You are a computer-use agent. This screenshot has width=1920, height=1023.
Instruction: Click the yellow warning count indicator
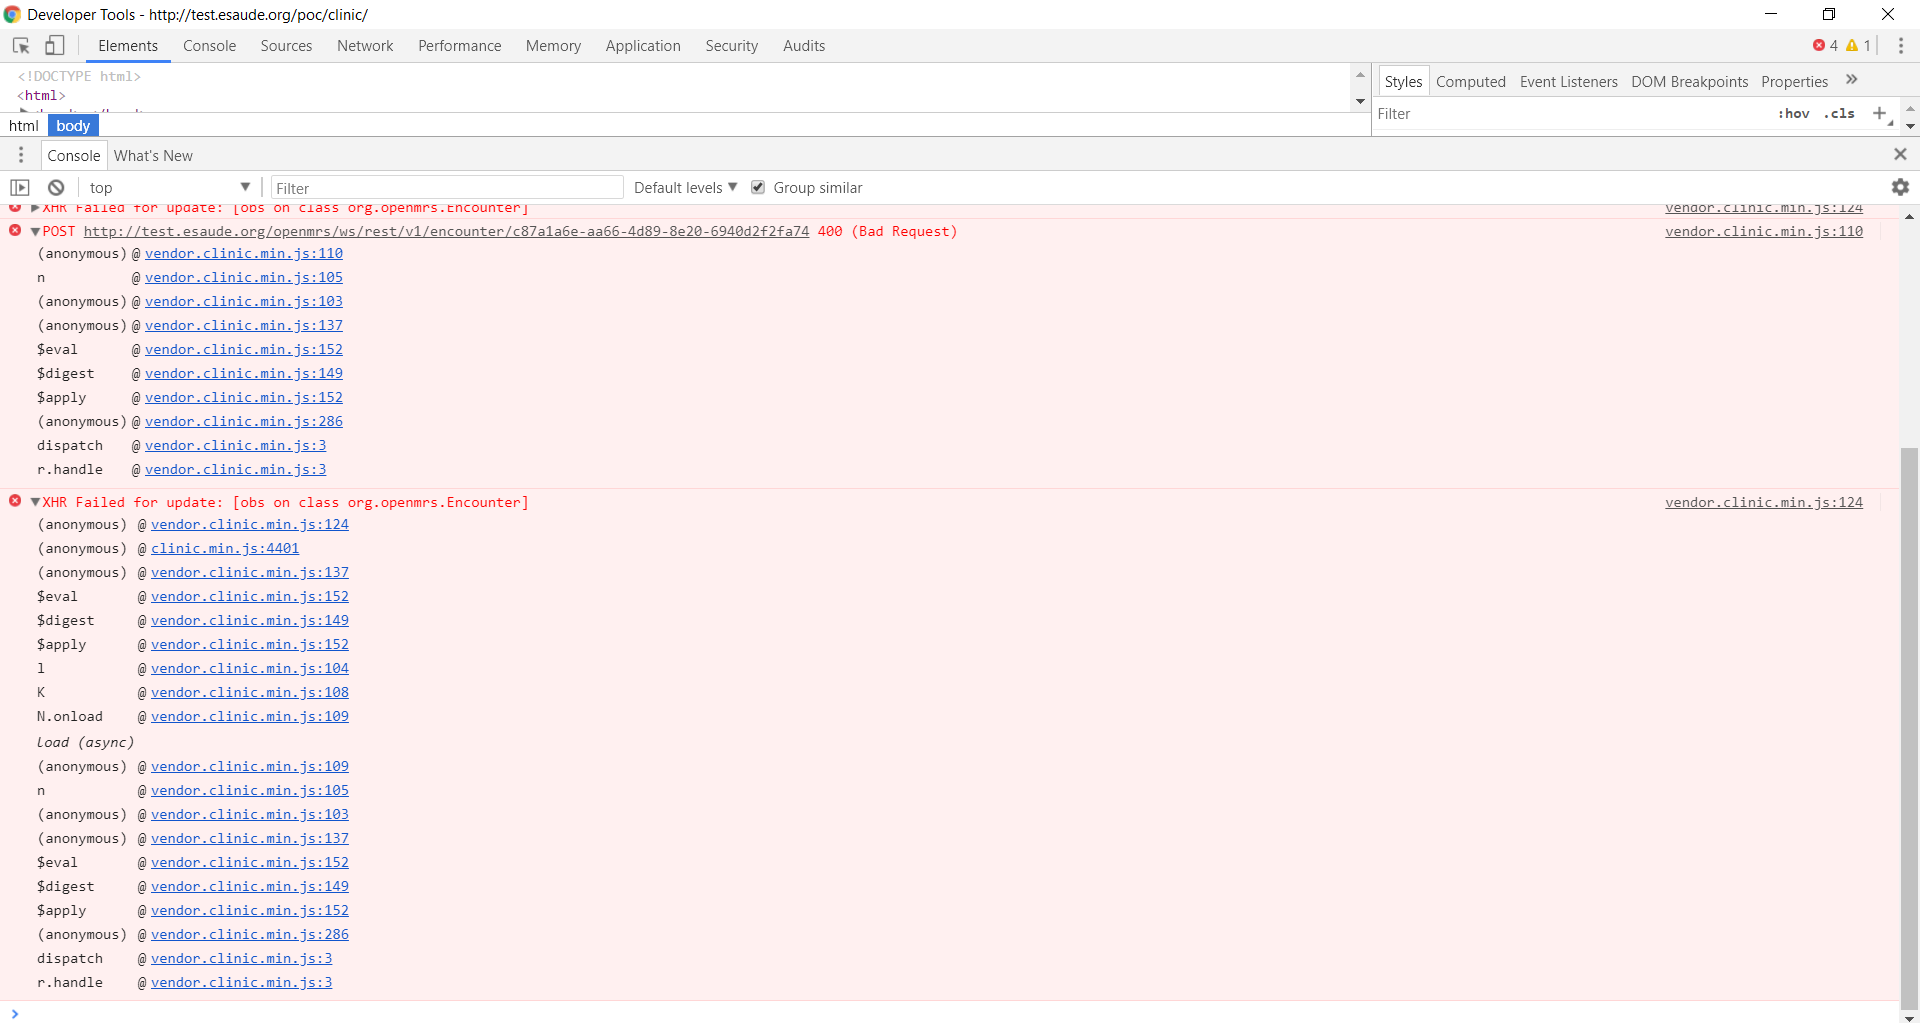1858,46
